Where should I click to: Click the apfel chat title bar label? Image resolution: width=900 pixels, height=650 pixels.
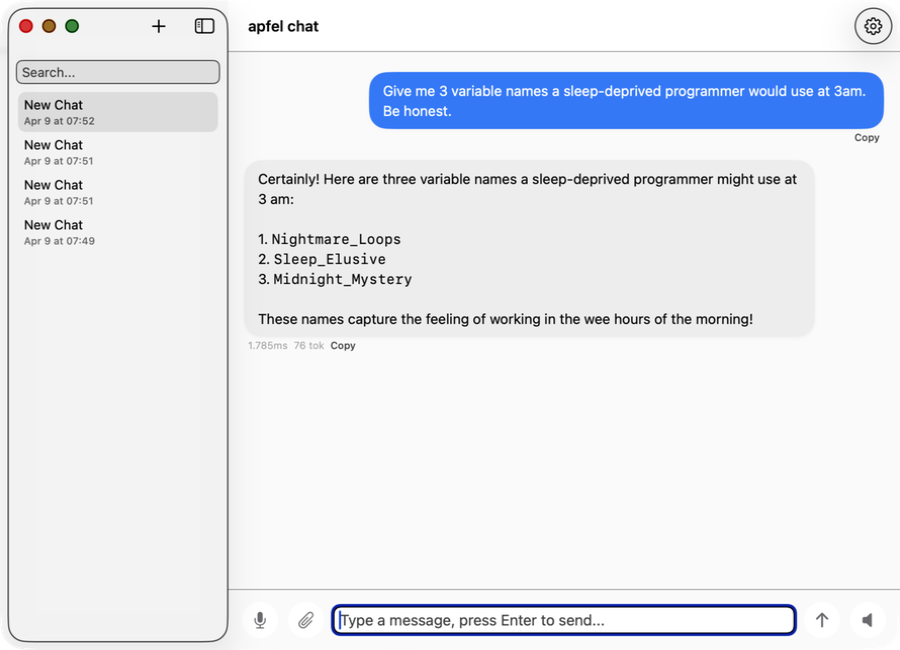pyautogui.click(x=283, y=26)
